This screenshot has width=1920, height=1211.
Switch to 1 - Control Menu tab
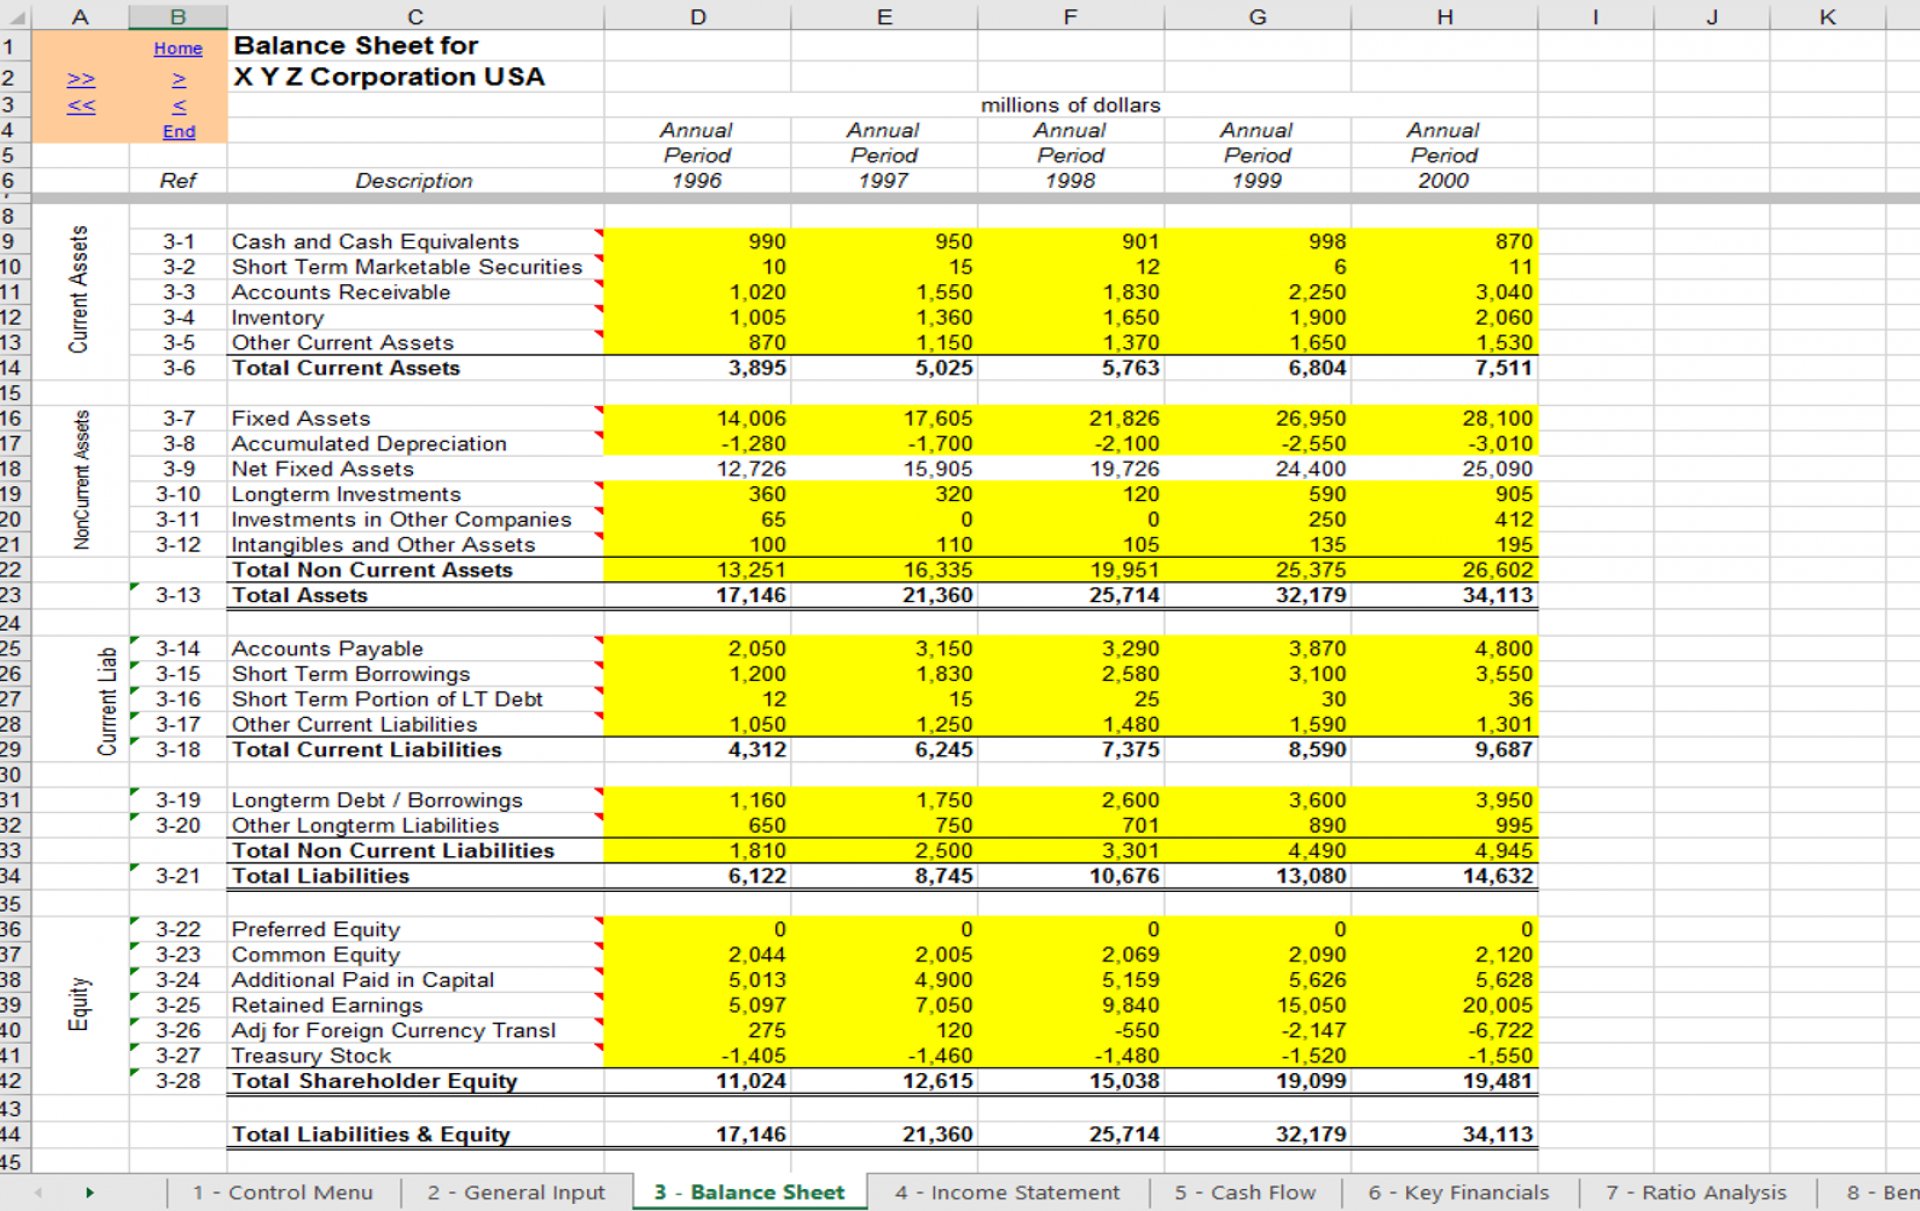pos(283,1192)
